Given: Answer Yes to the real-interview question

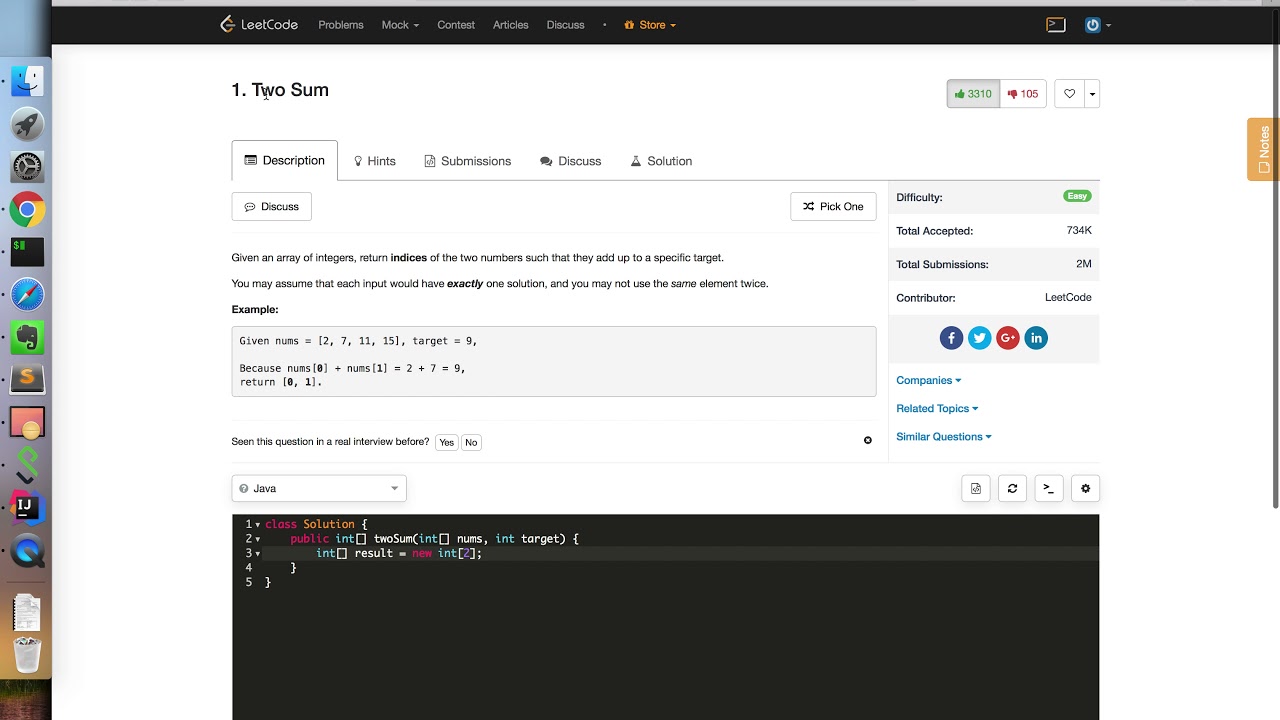Looking at the screenshot, I should (446, 442).
